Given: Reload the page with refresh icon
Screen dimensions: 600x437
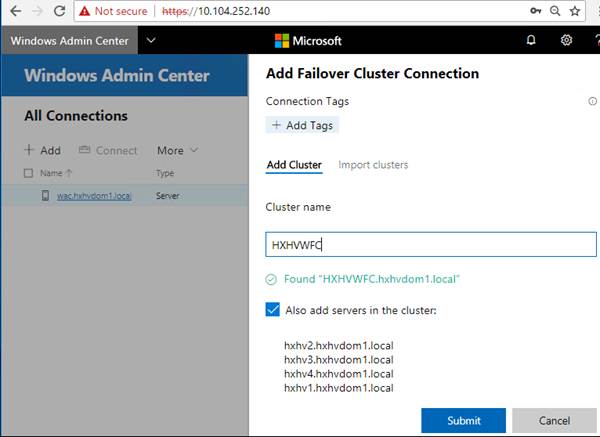Looking at the screenshot, I should [59, 11].
